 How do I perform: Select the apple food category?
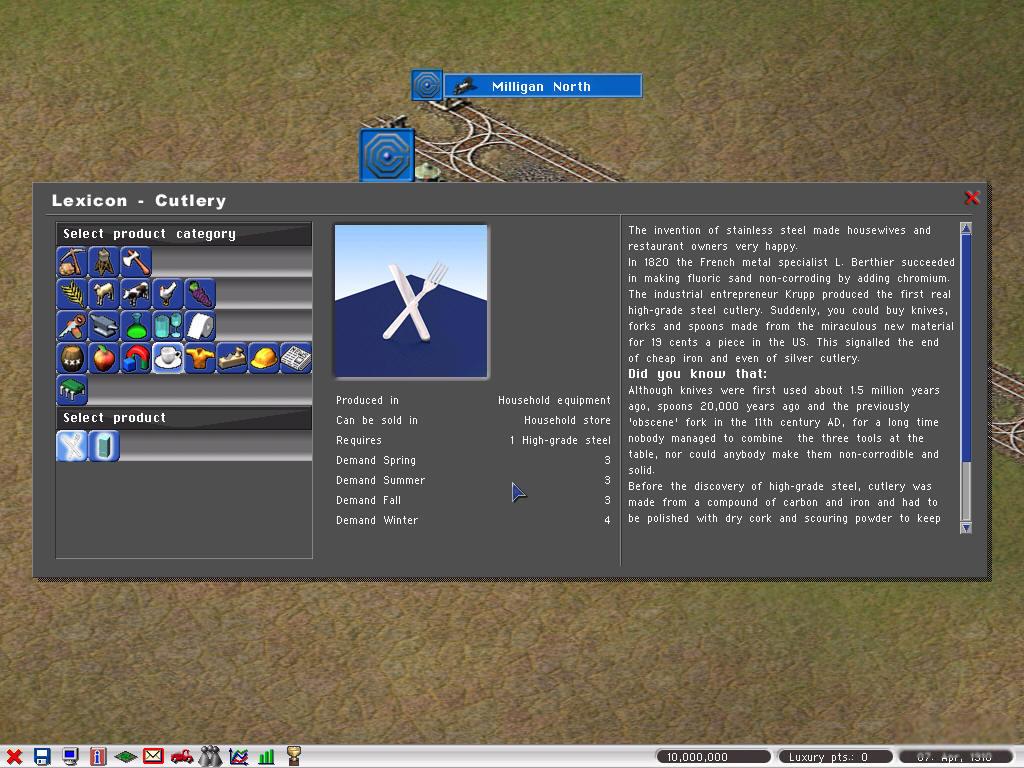pos(104,358)
